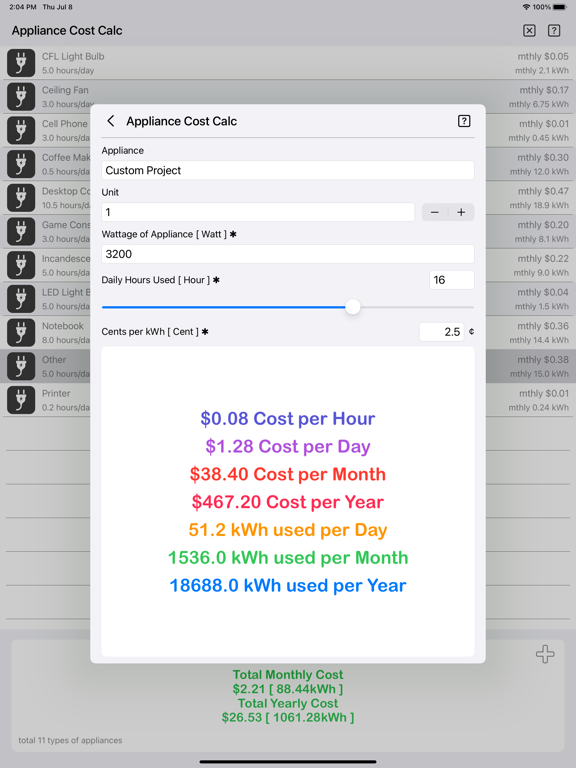
Task: Edit the Cents per kWh field
Action: (442, 332)
